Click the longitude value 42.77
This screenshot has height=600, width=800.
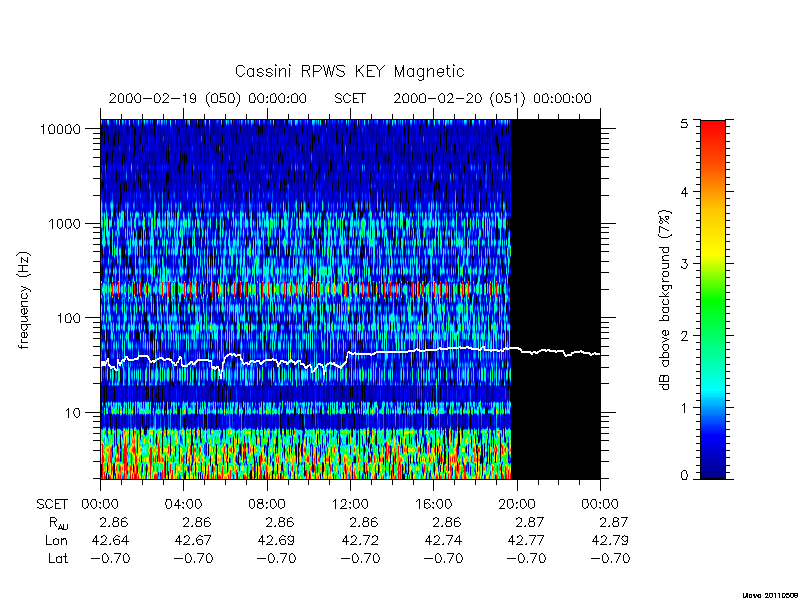tap(527, 540)
